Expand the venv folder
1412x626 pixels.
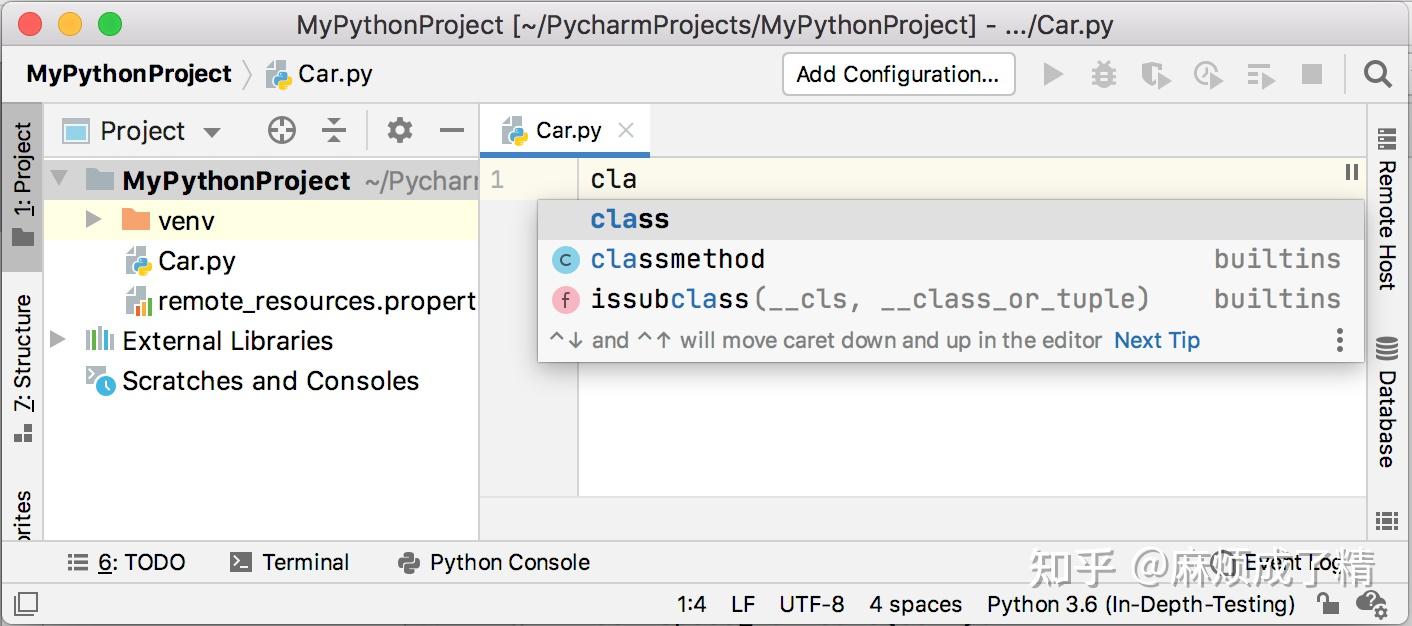(x=93, y=220)
